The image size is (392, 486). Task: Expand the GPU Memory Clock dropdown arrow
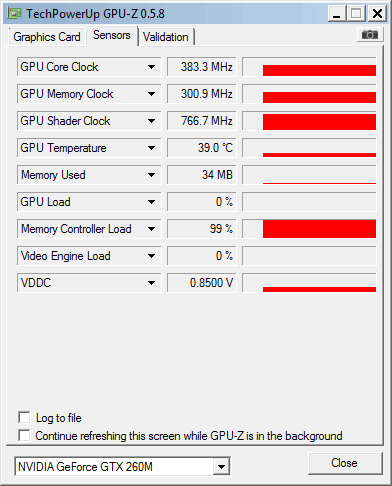(x=151, y=94)
